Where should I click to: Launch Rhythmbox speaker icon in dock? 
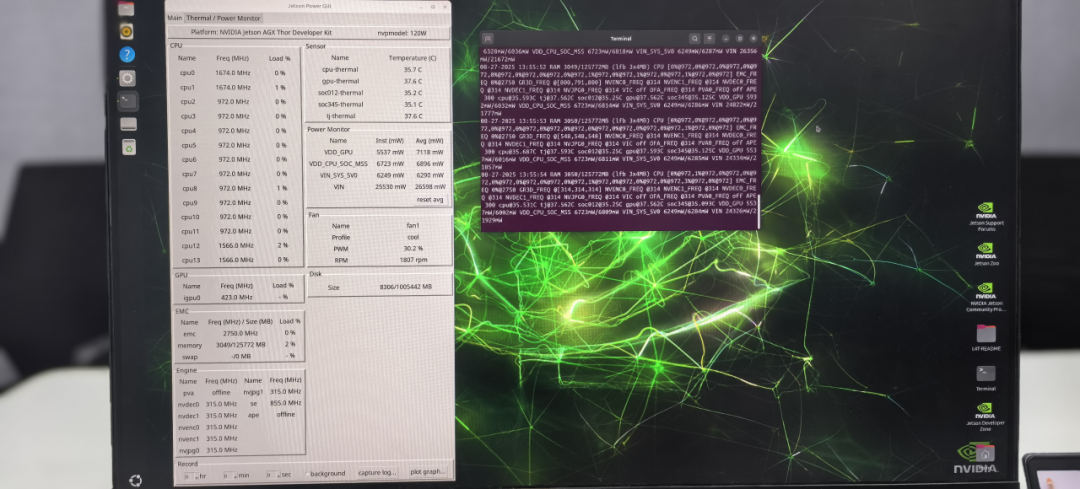(x=127, y=31)
